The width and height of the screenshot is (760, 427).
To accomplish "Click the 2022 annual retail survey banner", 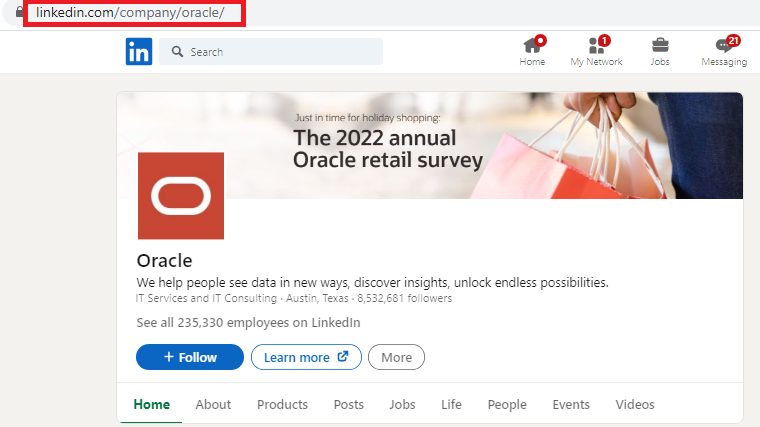I will [429, 145].
